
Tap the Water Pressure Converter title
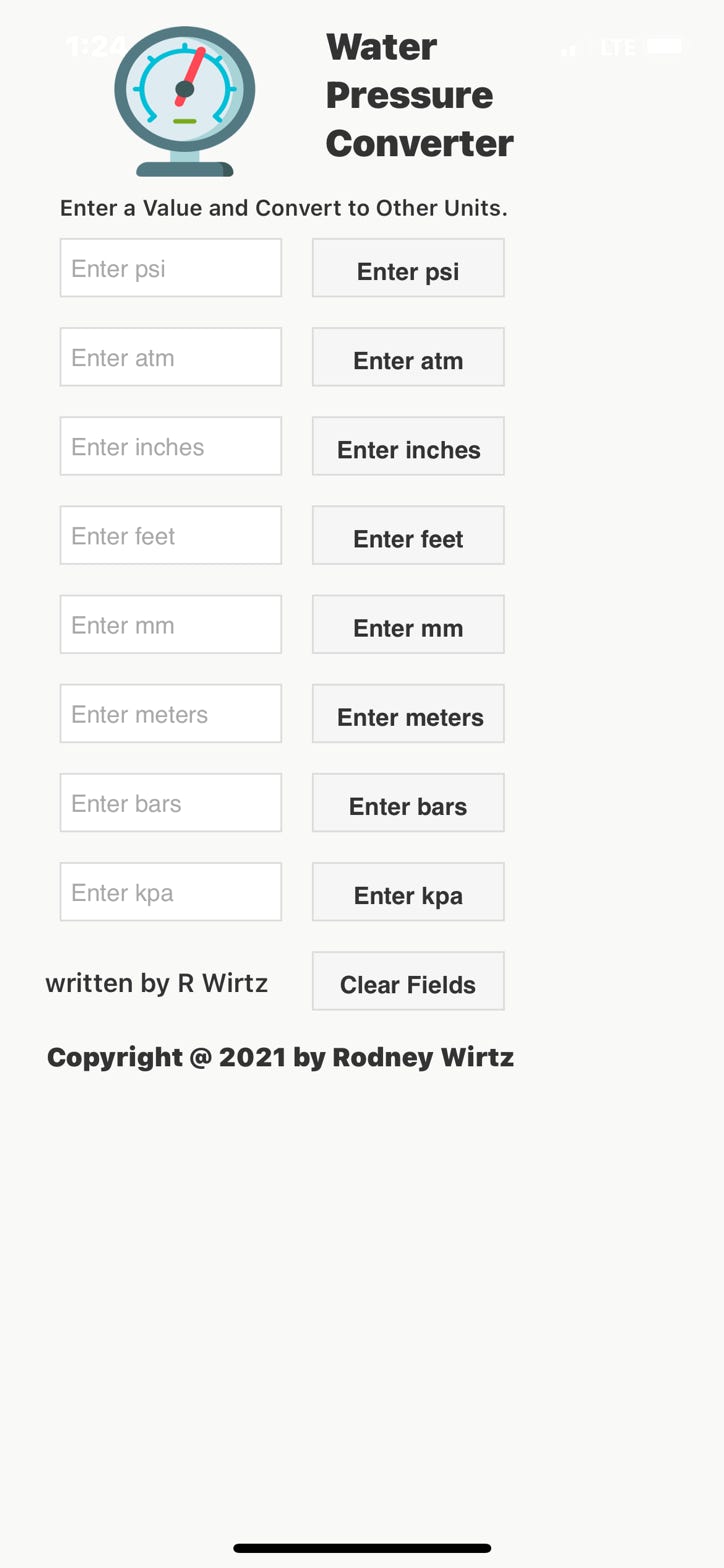[x=419, y=95]
